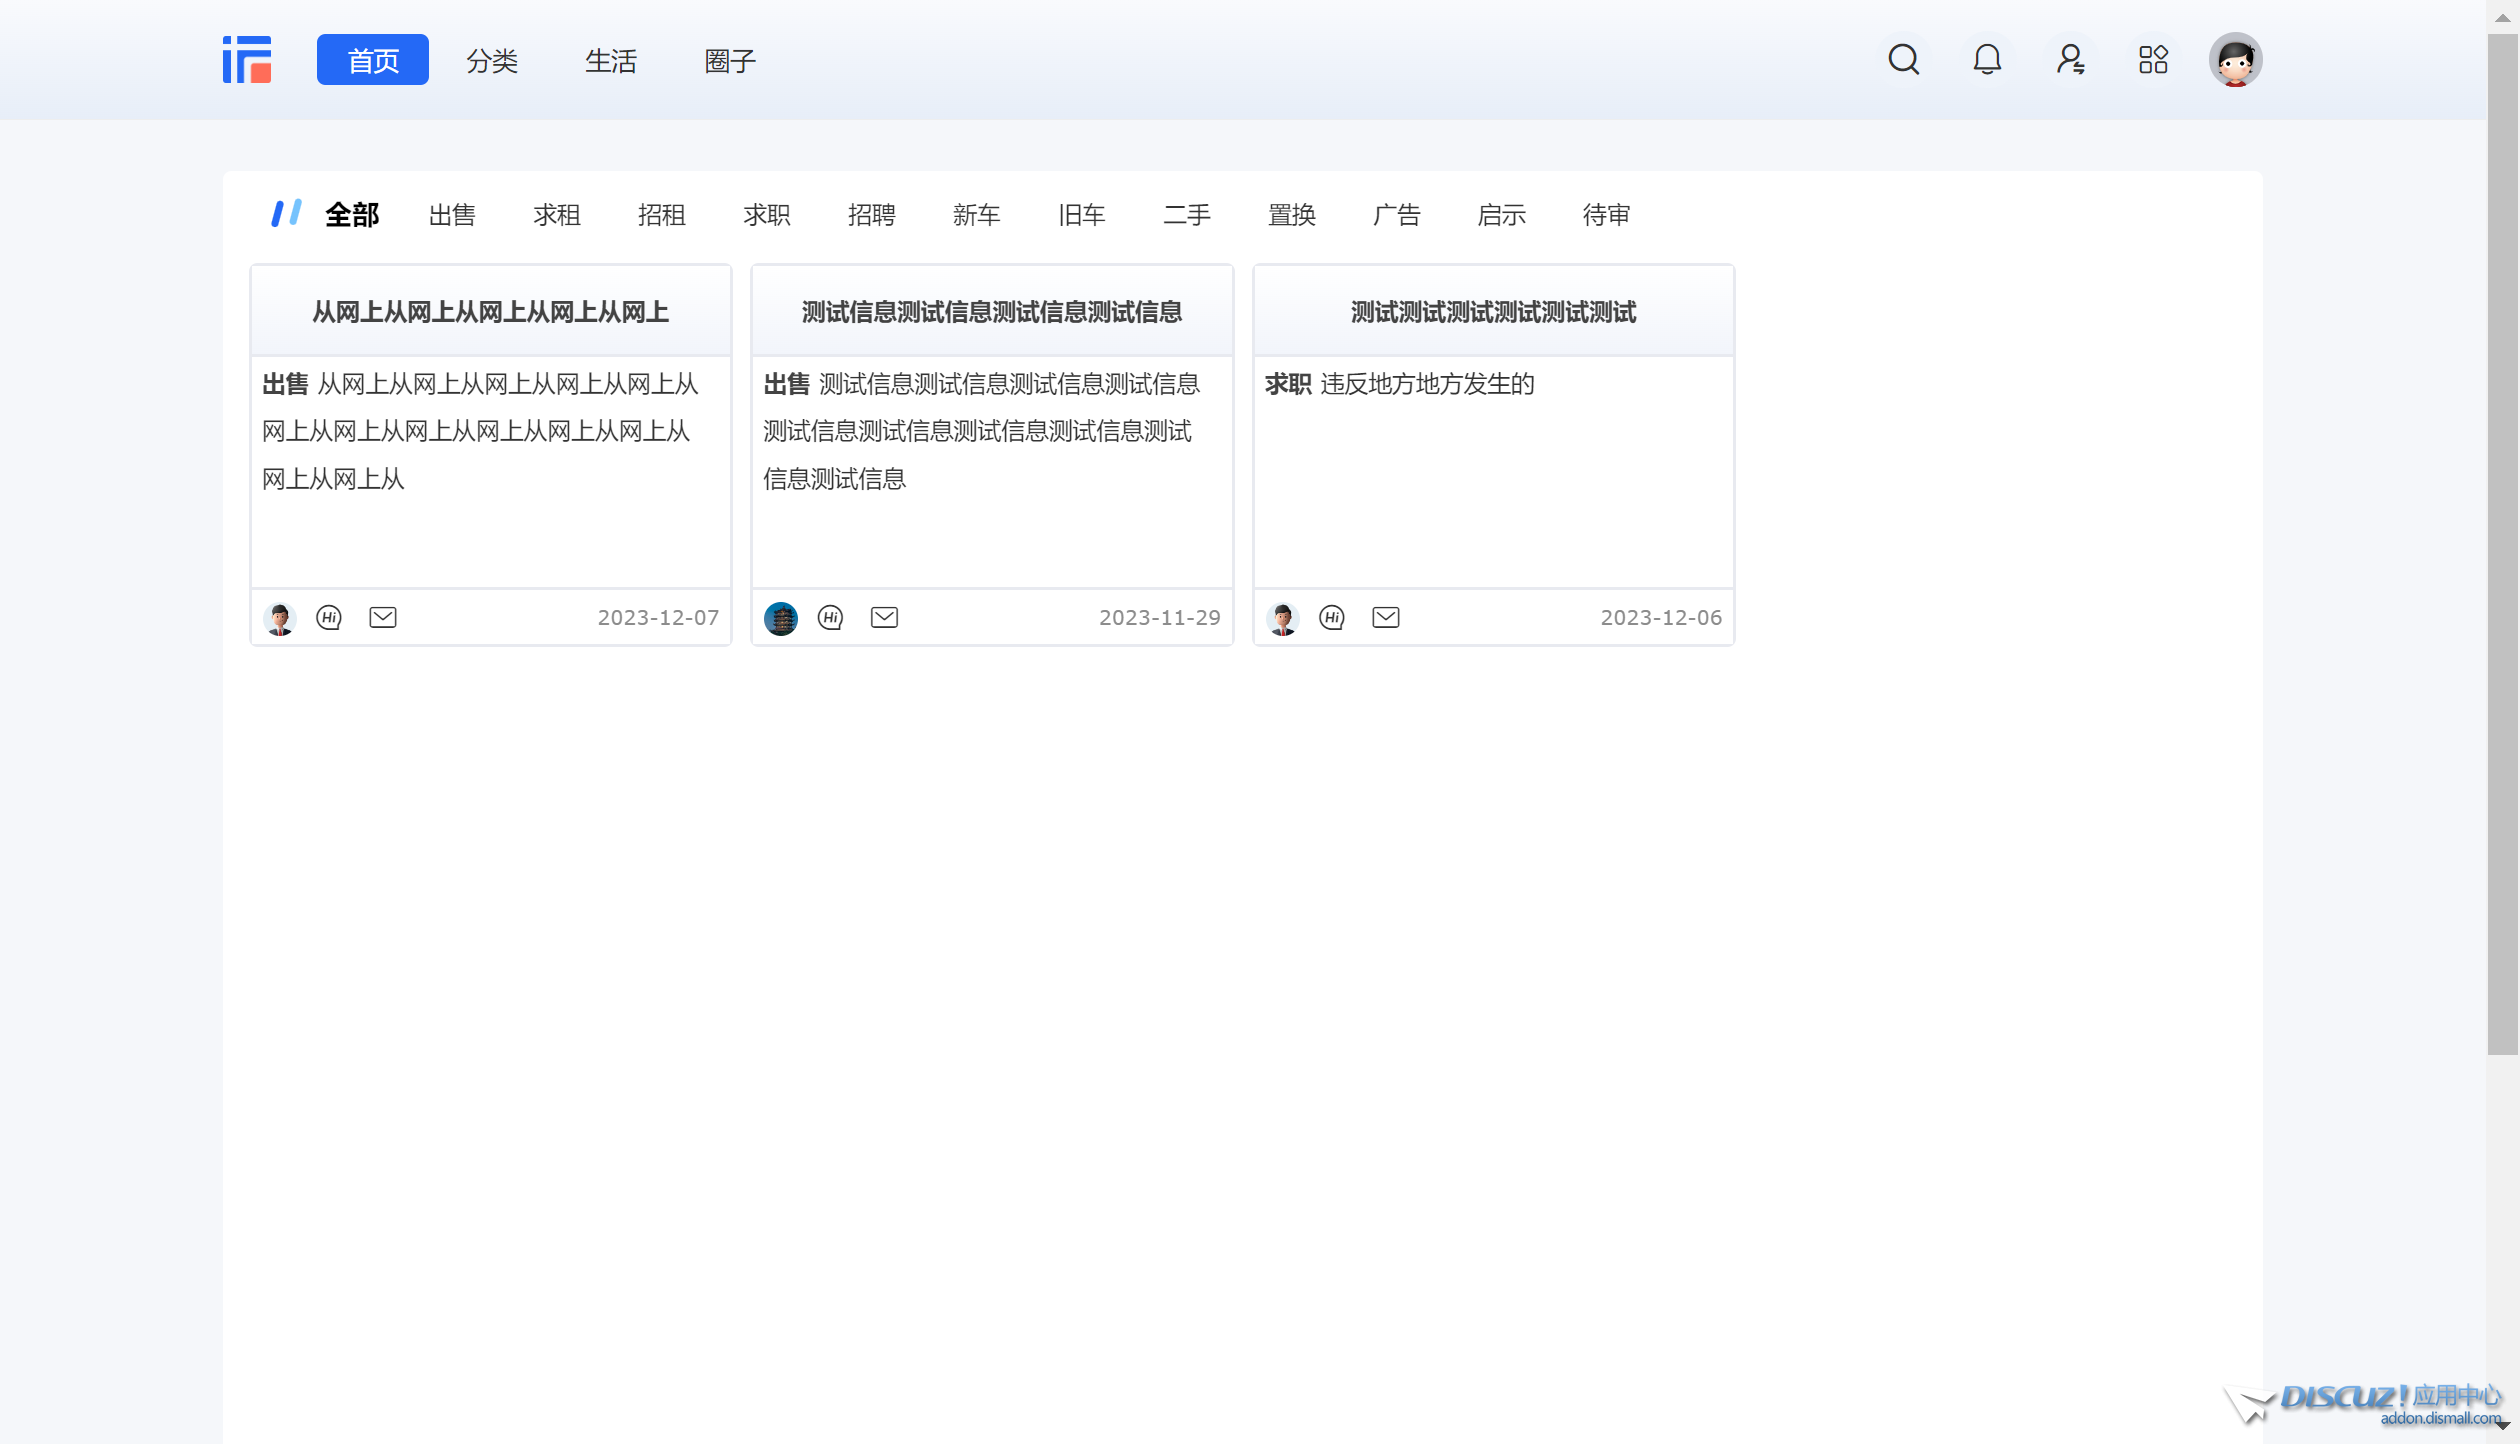
Task: Click author avatar on 2023-11-29 card
Action: point(781,618)
